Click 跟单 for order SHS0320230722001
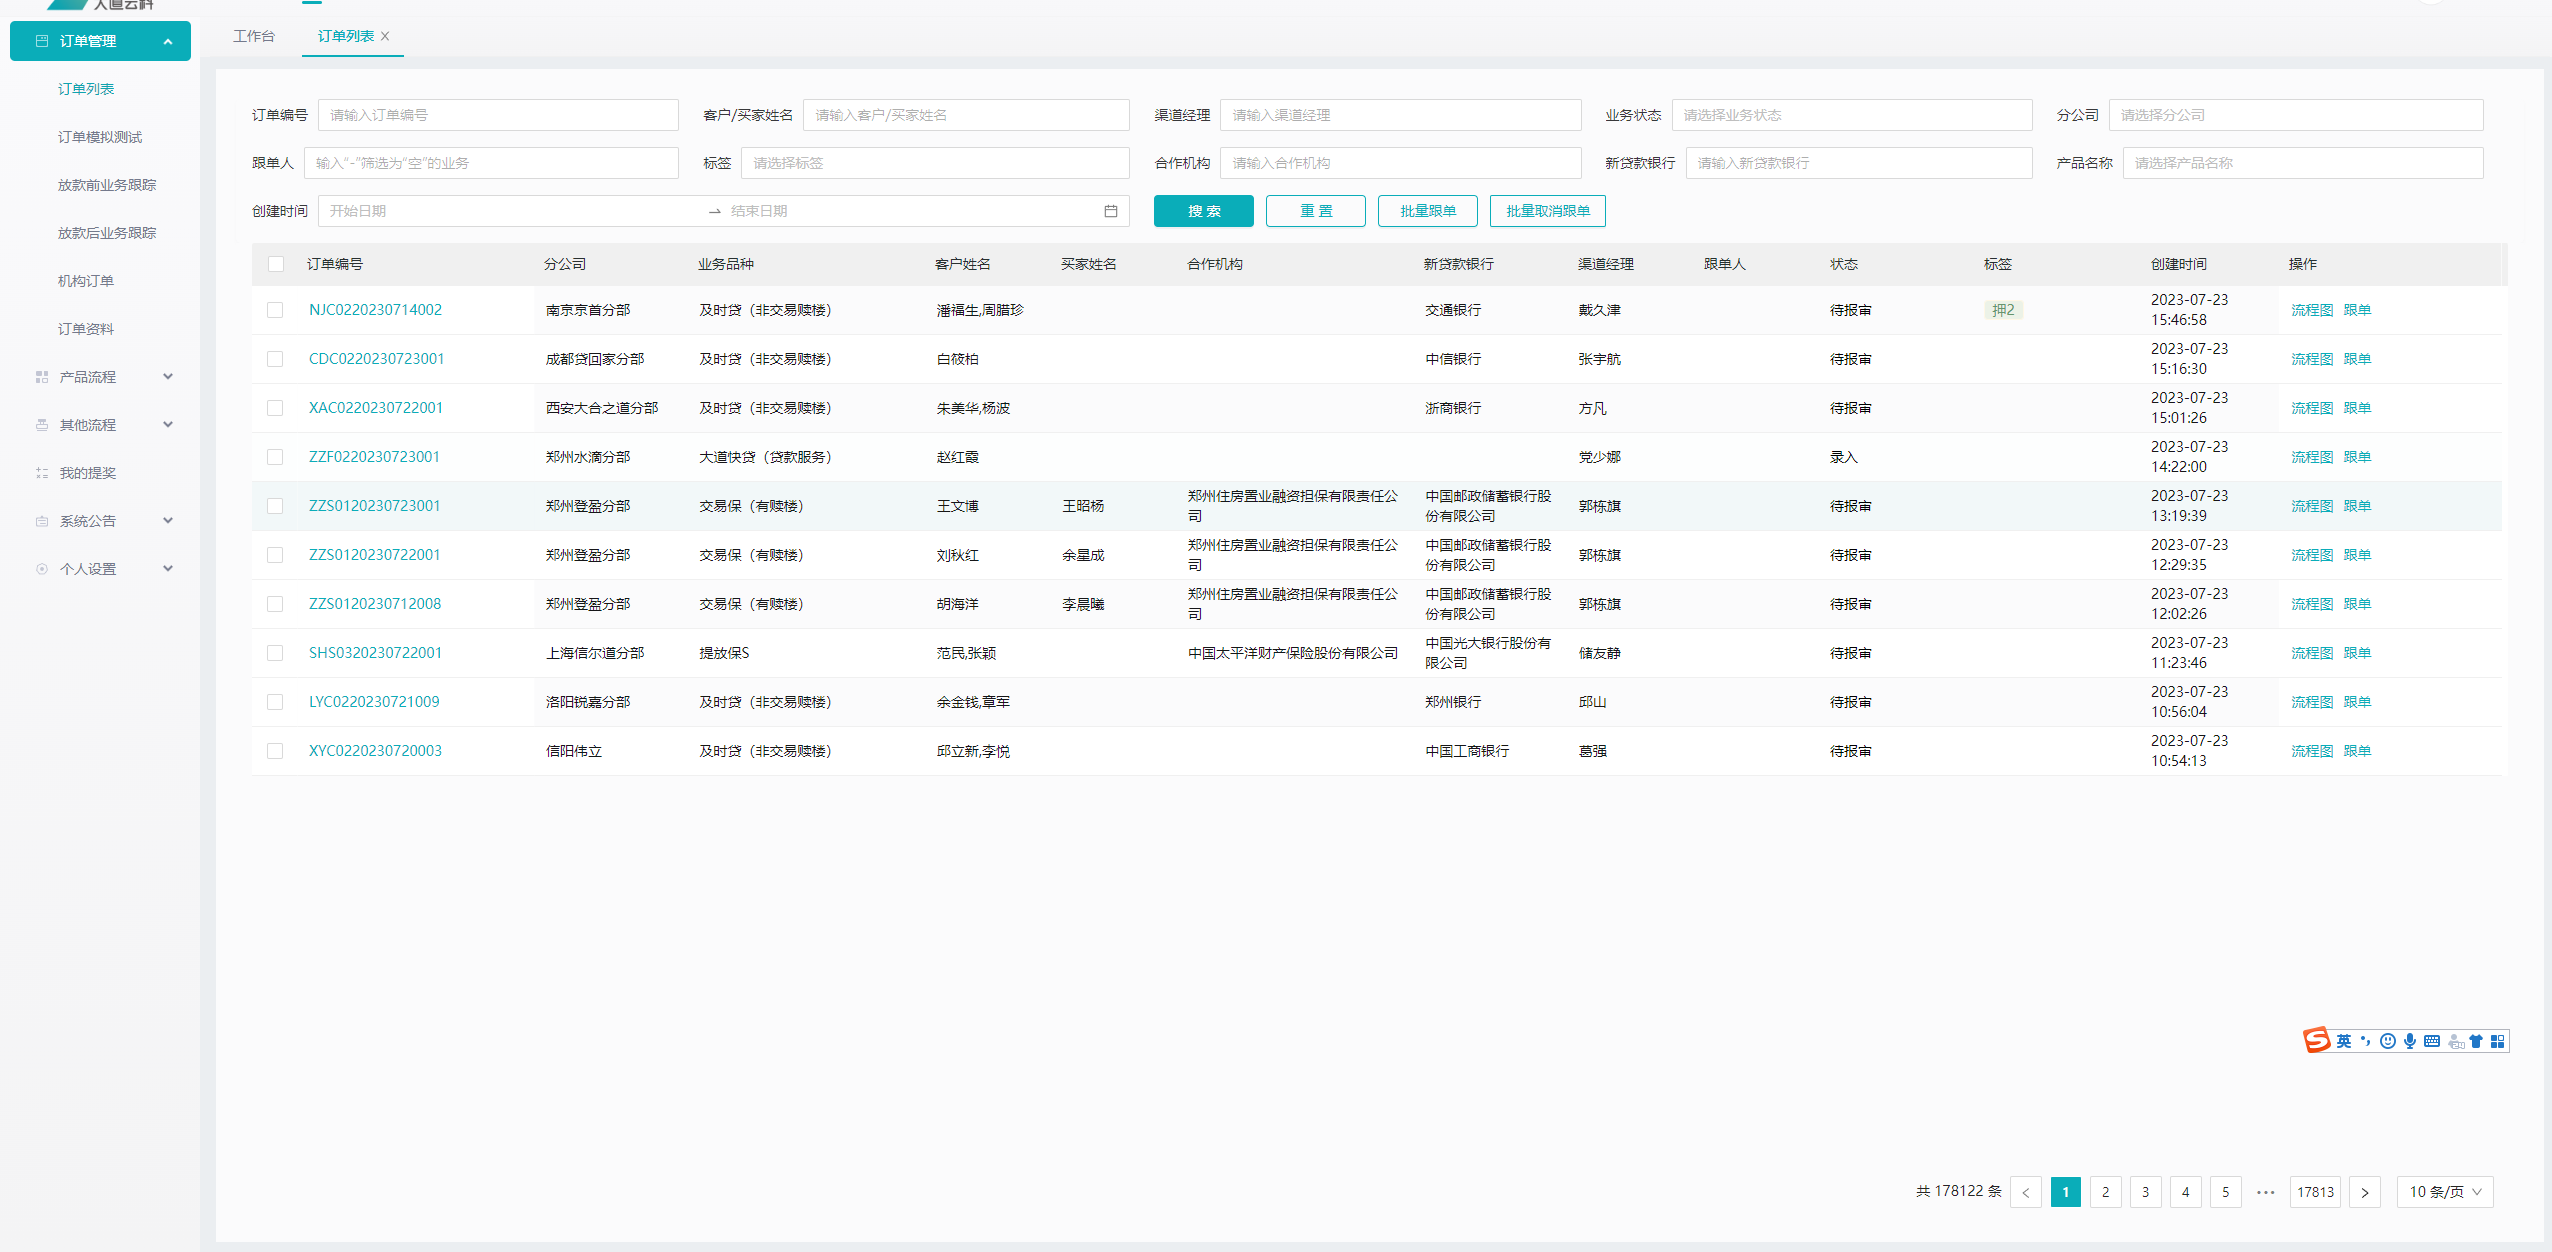Screen dimensions: 2552x1252 click(2357, 653)
